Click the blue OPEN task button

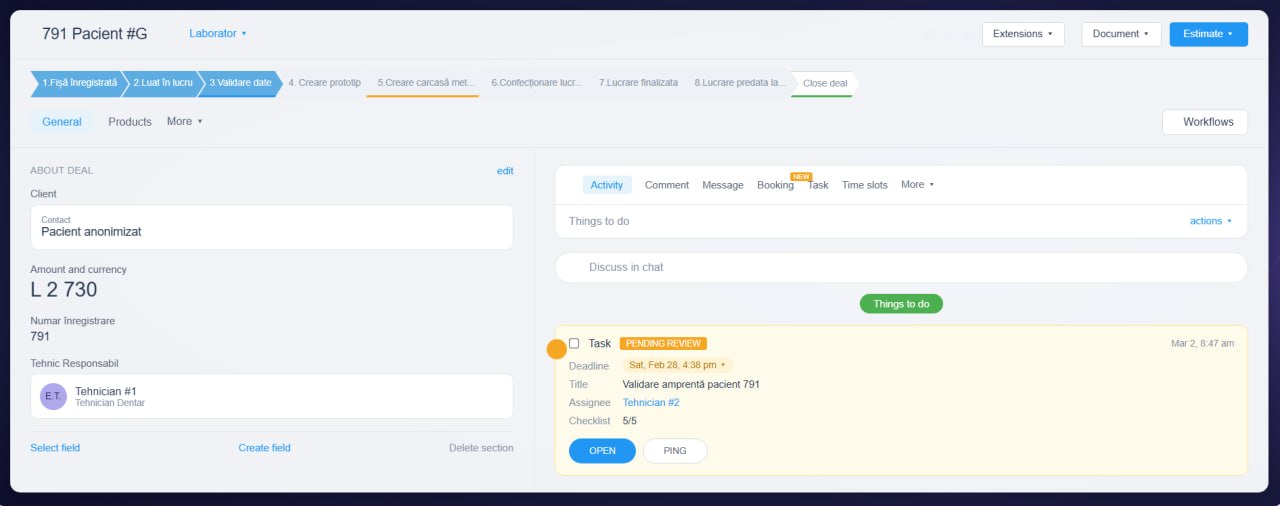(x=602, y=451)
